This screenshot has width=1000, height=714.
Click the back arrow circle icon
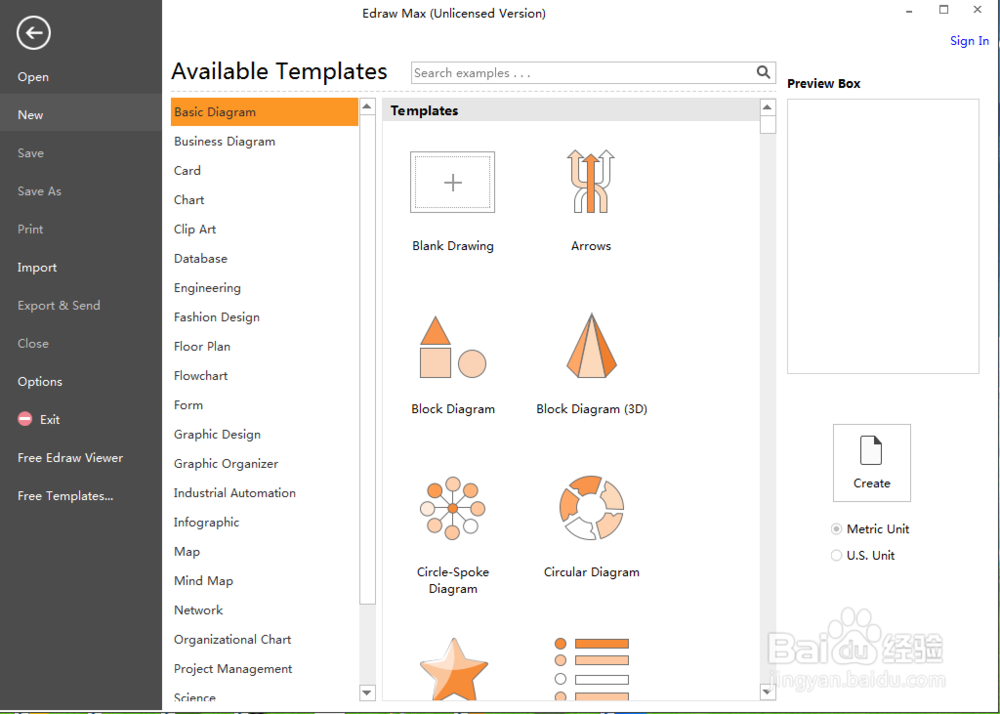tap(34, 33)
